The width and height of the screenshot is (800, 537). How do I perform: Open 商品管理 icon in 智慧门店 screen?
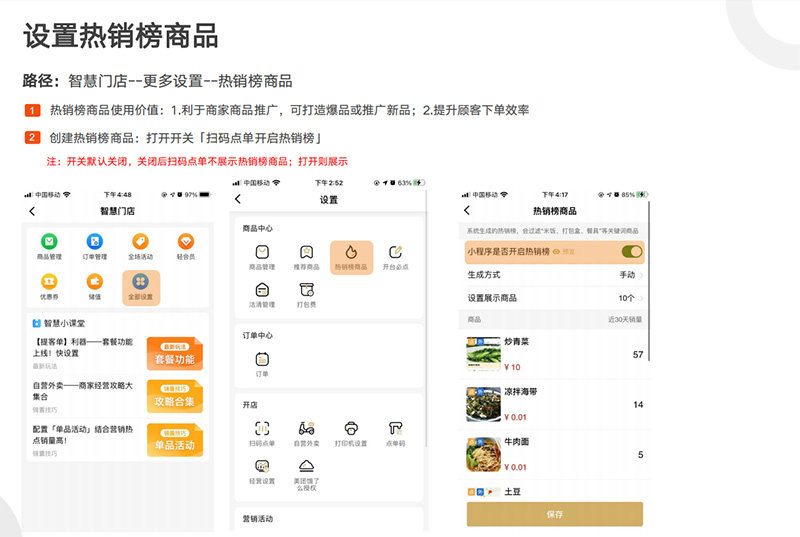49,241
